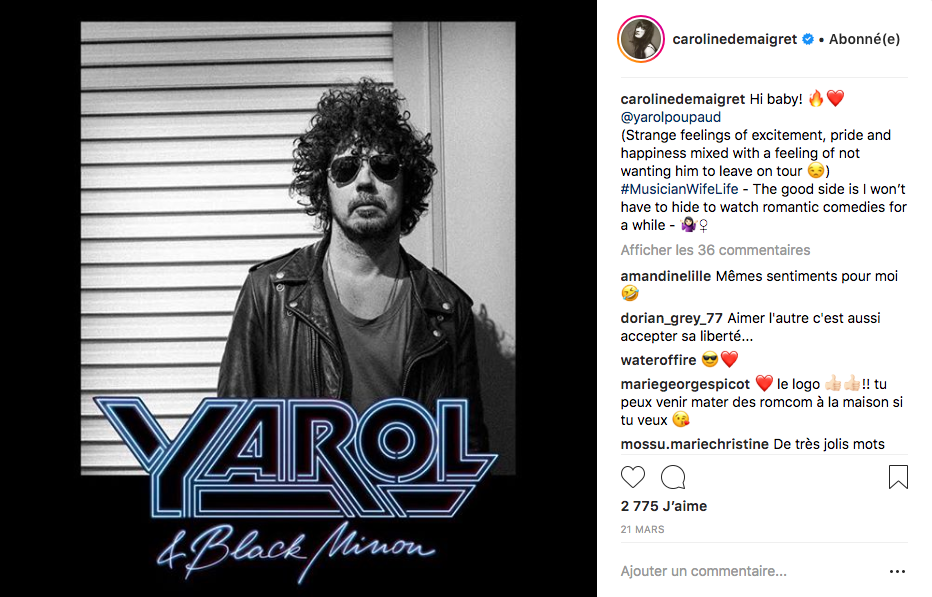Open the three-dot more options menu
Screen dimensions: 932x597
(x=897, y=571)
